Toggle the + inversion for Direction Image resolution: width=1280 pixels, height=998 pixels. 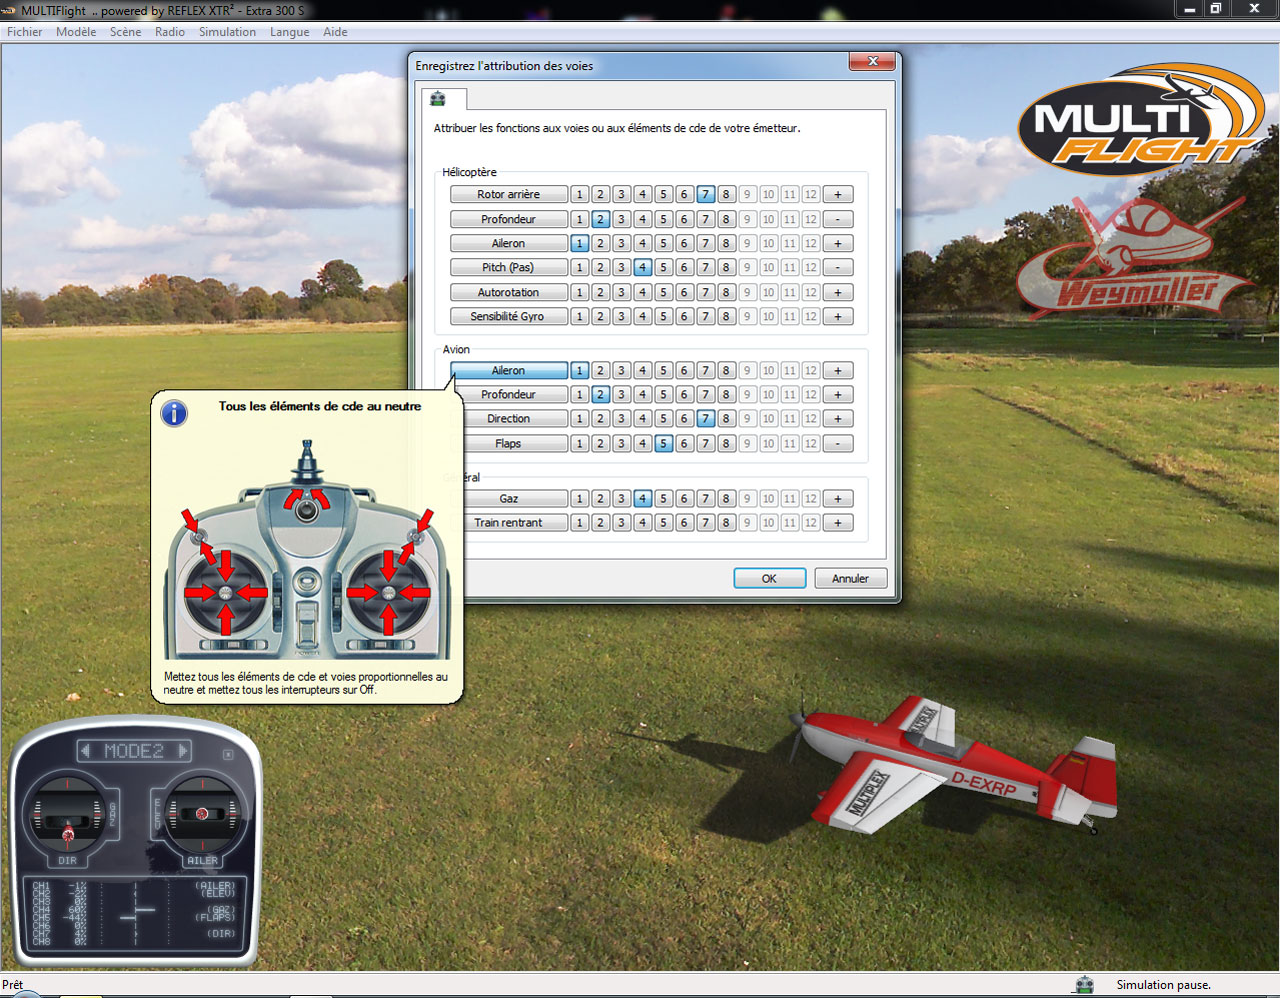838,418
